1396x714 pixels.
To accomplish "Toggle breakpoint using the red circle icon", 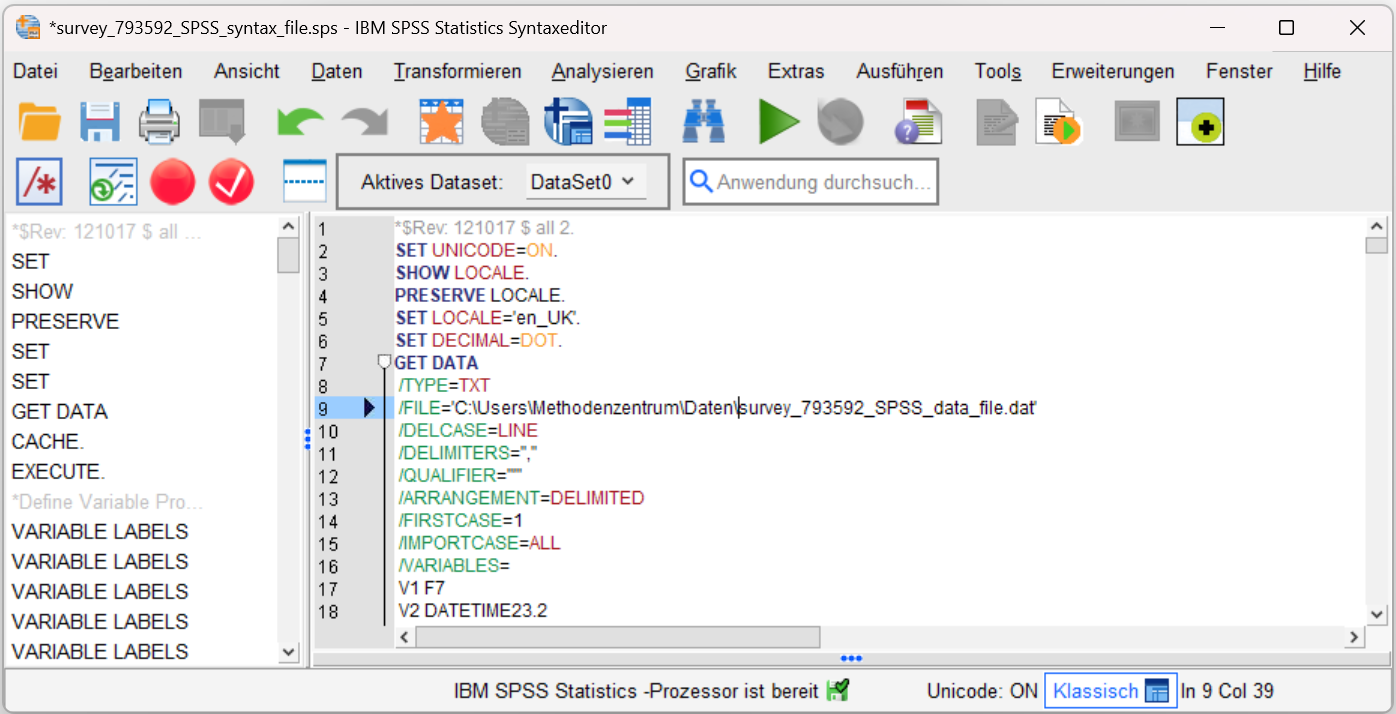I will point(172,182).
